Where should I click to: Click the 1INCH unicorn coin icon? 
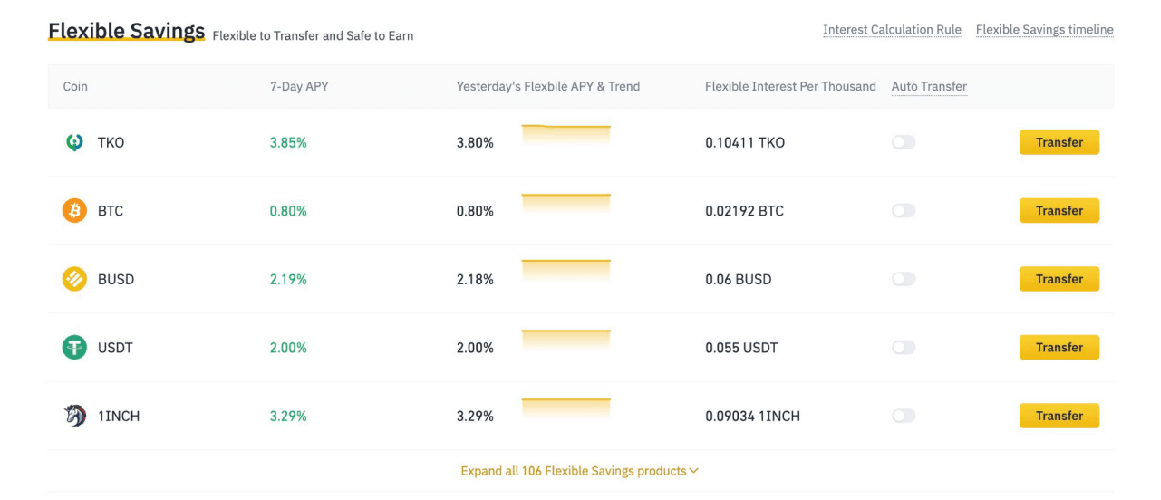pos(74,415)
